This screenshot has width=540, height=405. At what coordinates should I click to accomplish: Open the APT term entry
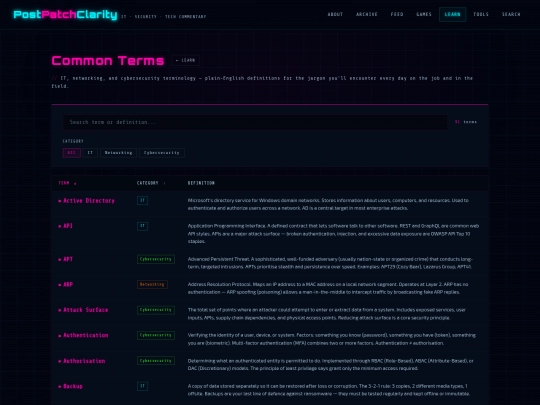coord(68,259)
